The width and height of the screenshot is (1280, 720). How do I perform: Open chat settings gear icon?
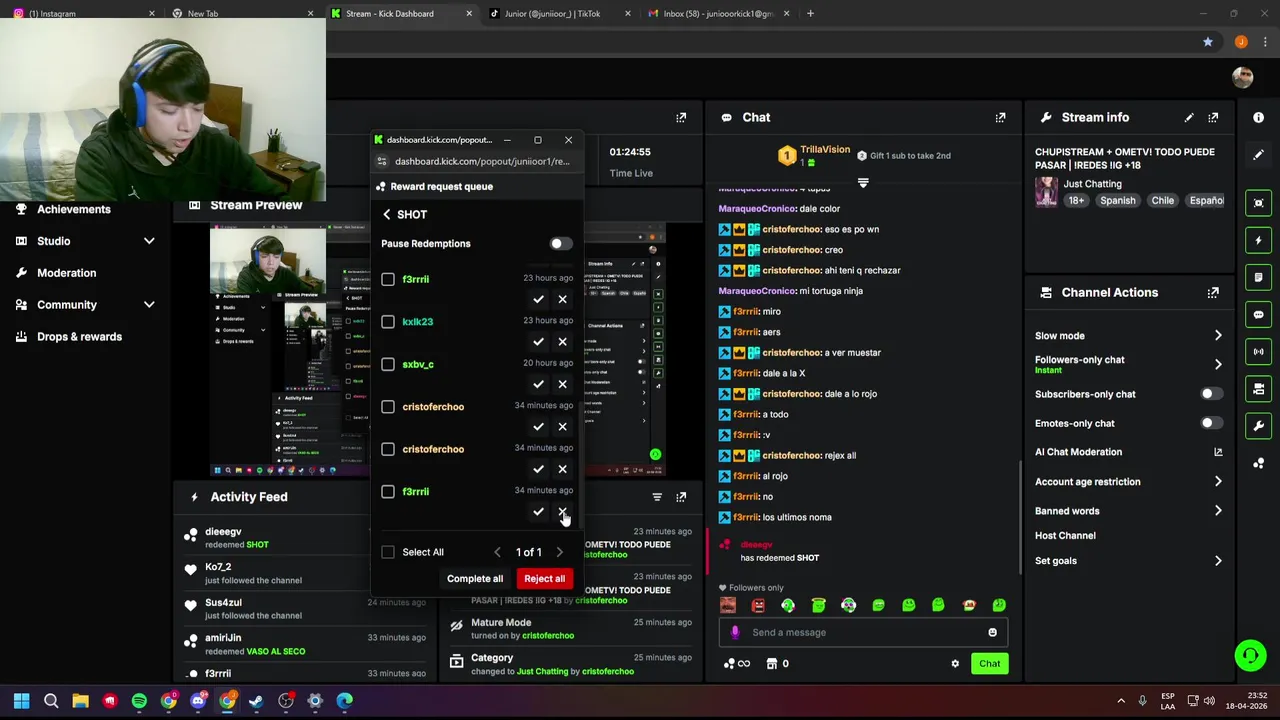[955, 664]
